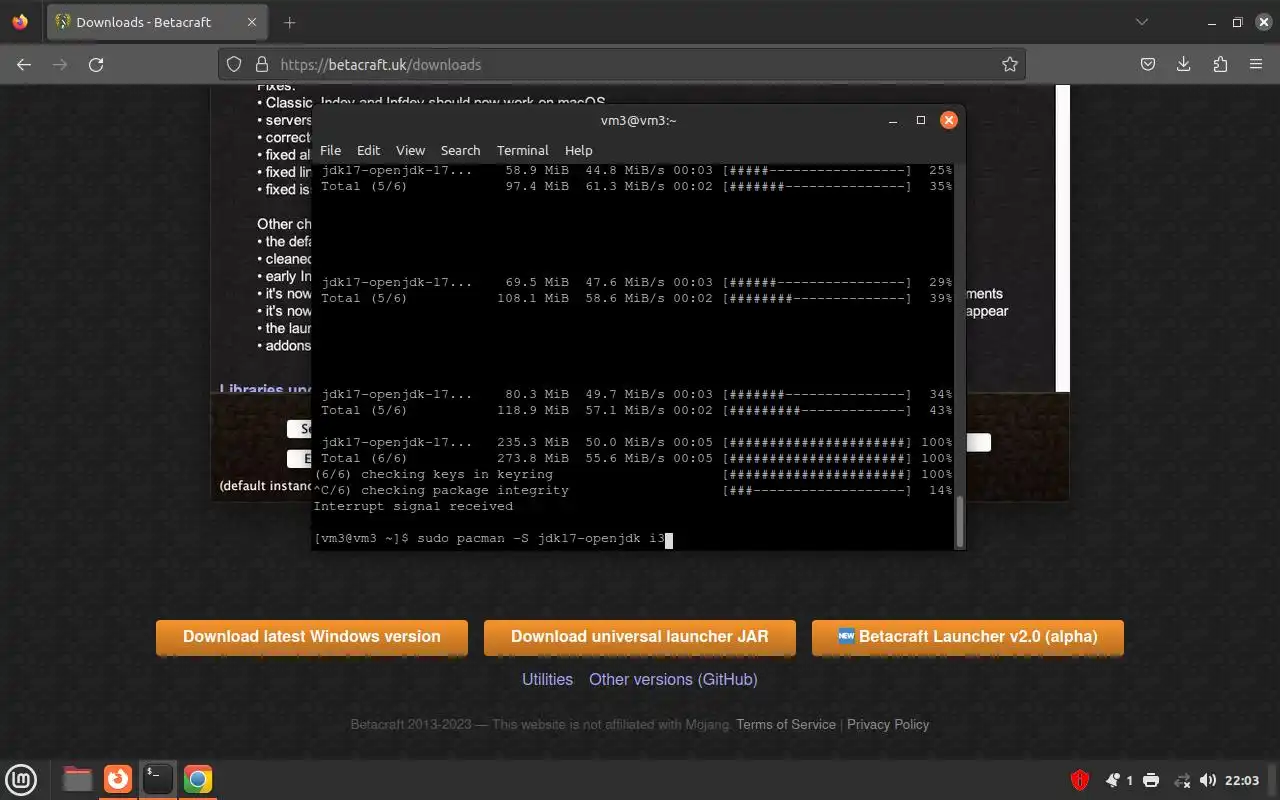
Task: Click the printer tray icon
Action: click(x=1151, y=780)
